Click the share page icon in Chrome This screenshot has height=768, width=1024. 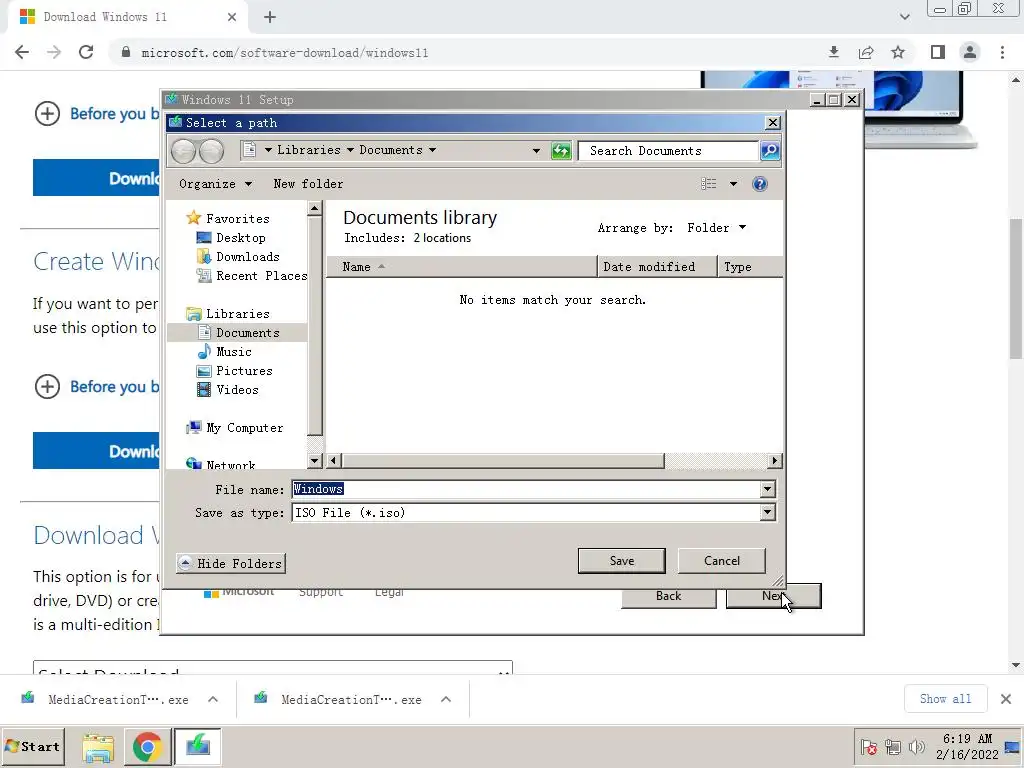pyautogui.click(x=866, y=52)
